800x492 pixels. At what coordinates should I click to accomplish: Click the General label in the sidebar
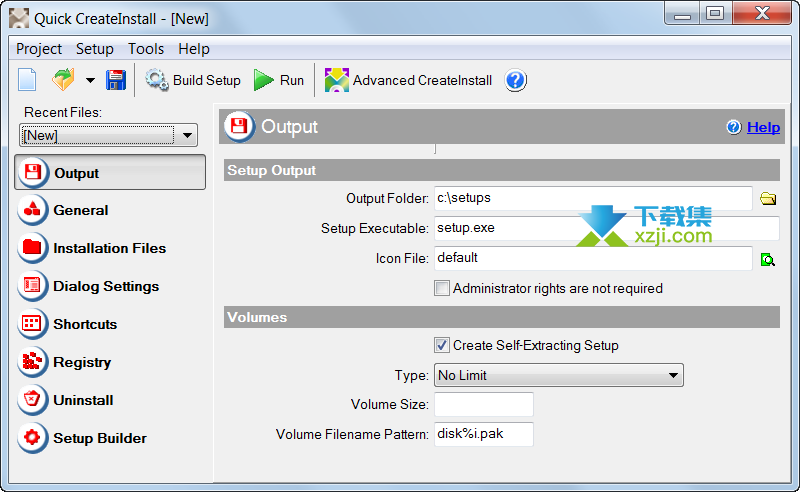tap(81, 210)
